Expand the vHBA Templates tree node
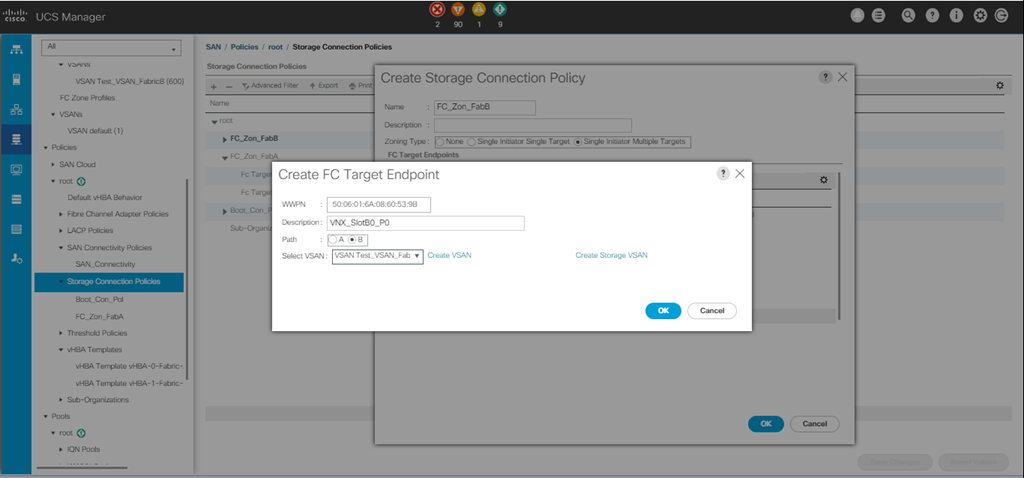 (x=61, y=350)
